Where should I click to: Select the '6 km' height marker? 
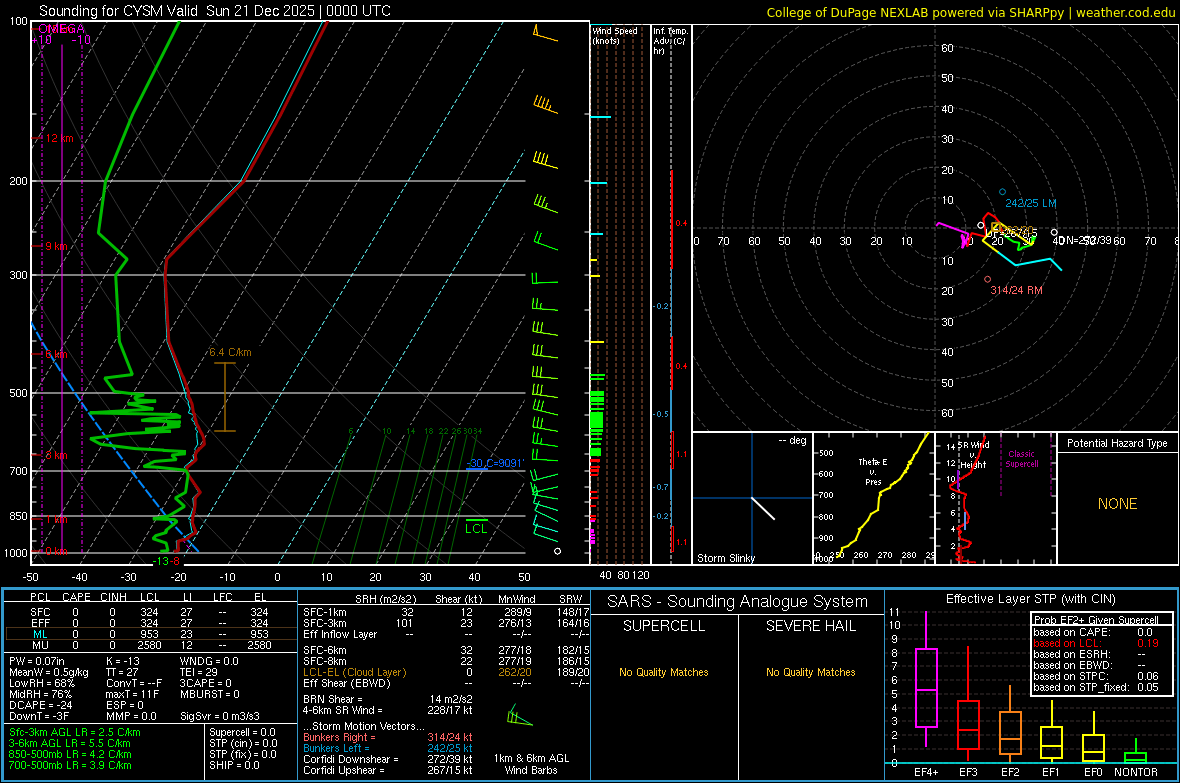coord(56,354)
